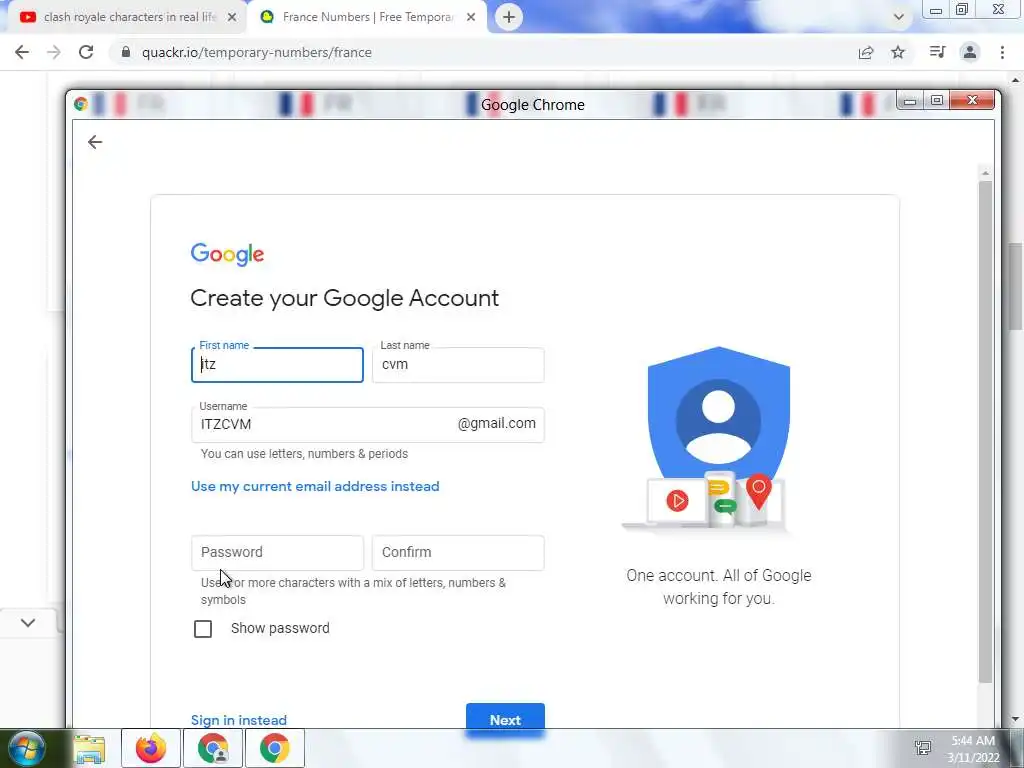Click 'Create your Google Account' heading

[344, 298]
